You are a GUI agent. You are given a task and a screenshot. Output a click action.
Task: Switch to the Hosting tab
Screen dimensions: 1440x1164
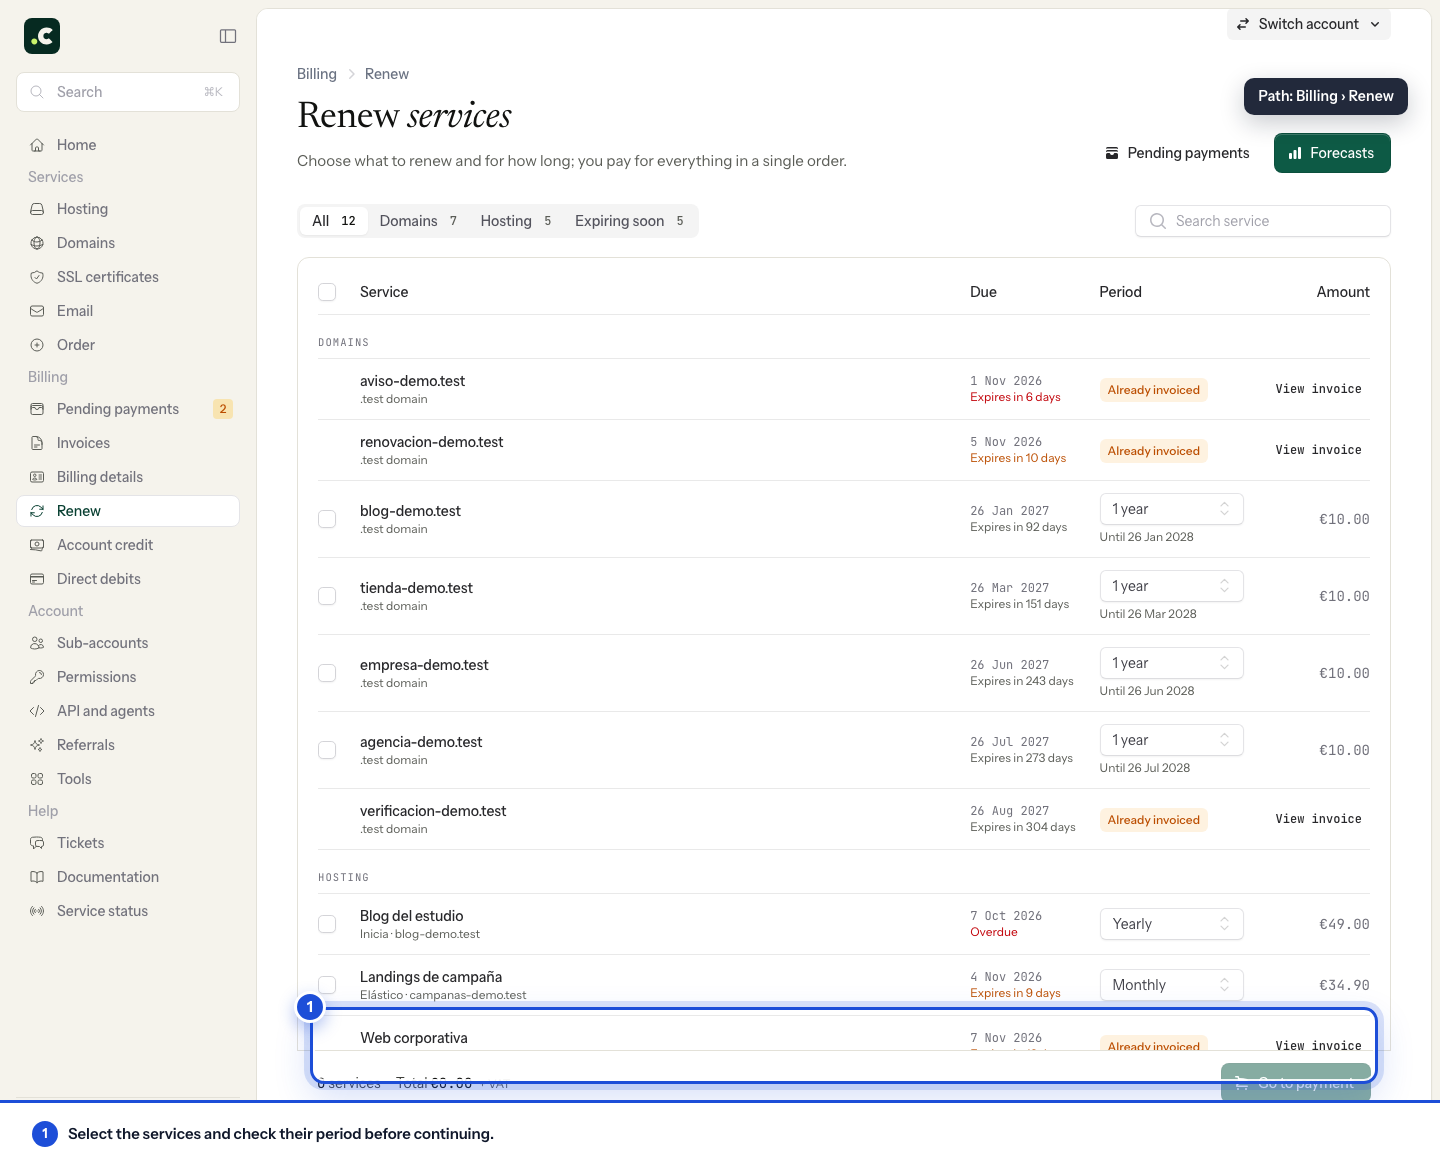[516, 221]
